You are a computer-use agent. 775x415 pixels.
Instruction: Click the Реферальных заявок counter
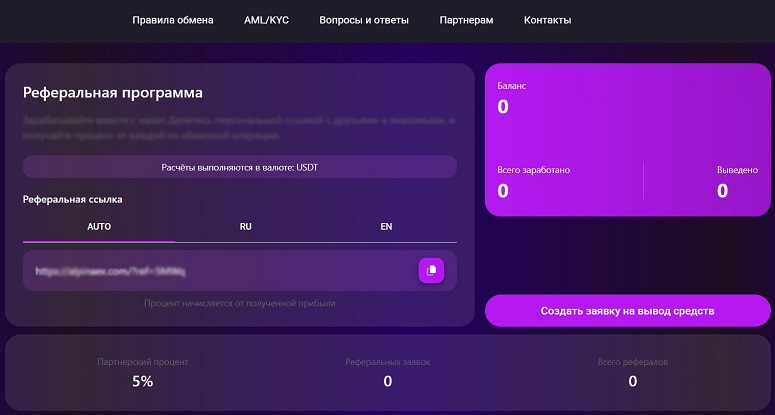pyautogui.click(x=388, y=381)
